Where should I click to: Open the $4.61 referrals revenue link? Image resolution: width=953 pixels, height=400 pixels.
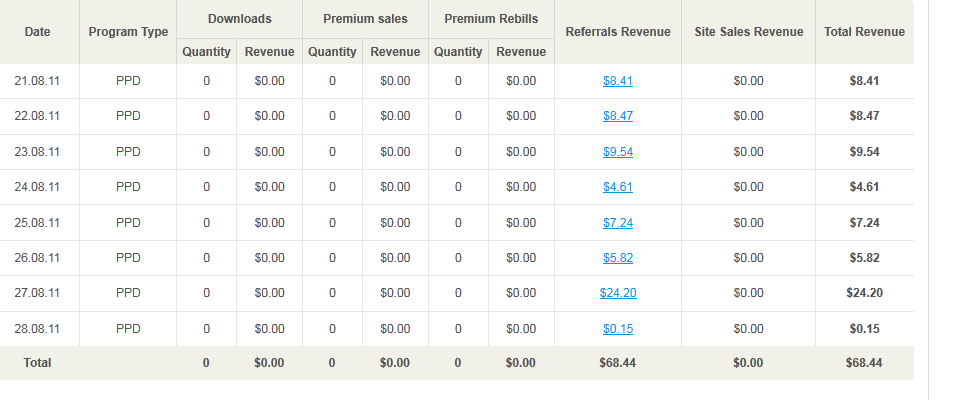click(x=617, y=187)
